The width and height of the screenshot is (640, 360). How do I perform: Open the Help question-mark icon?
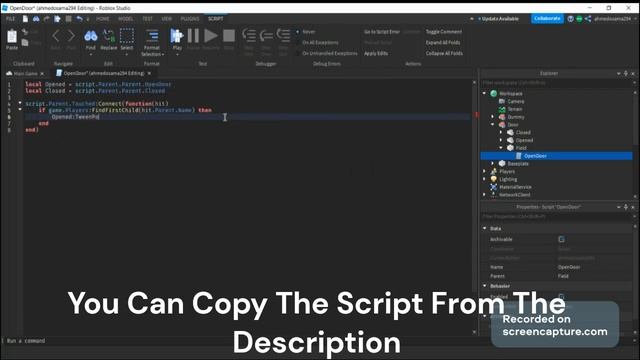tap(570, 19)
